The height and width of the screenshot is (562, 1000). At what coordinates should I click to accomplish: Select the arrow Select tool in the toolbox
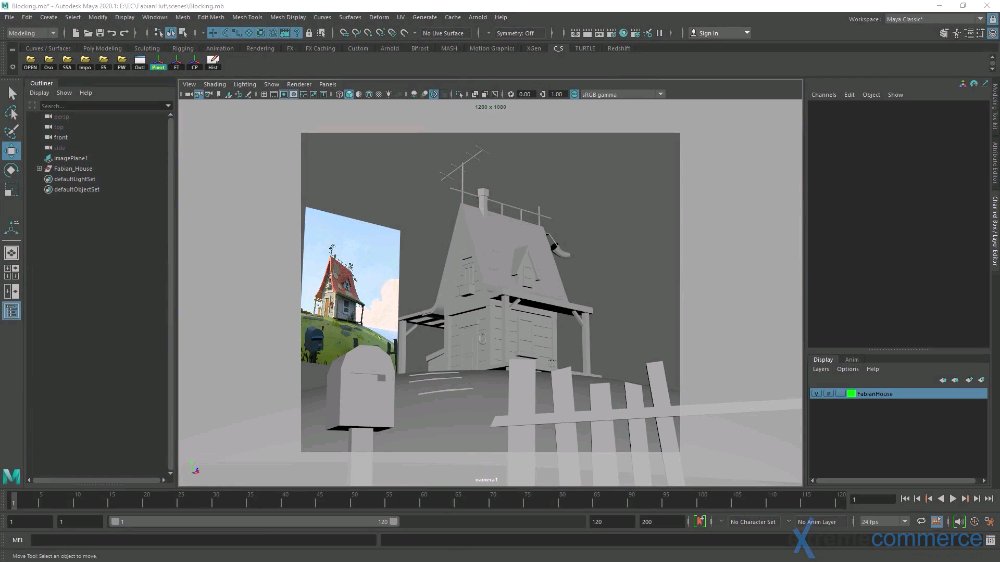click(x=11, y=93)
